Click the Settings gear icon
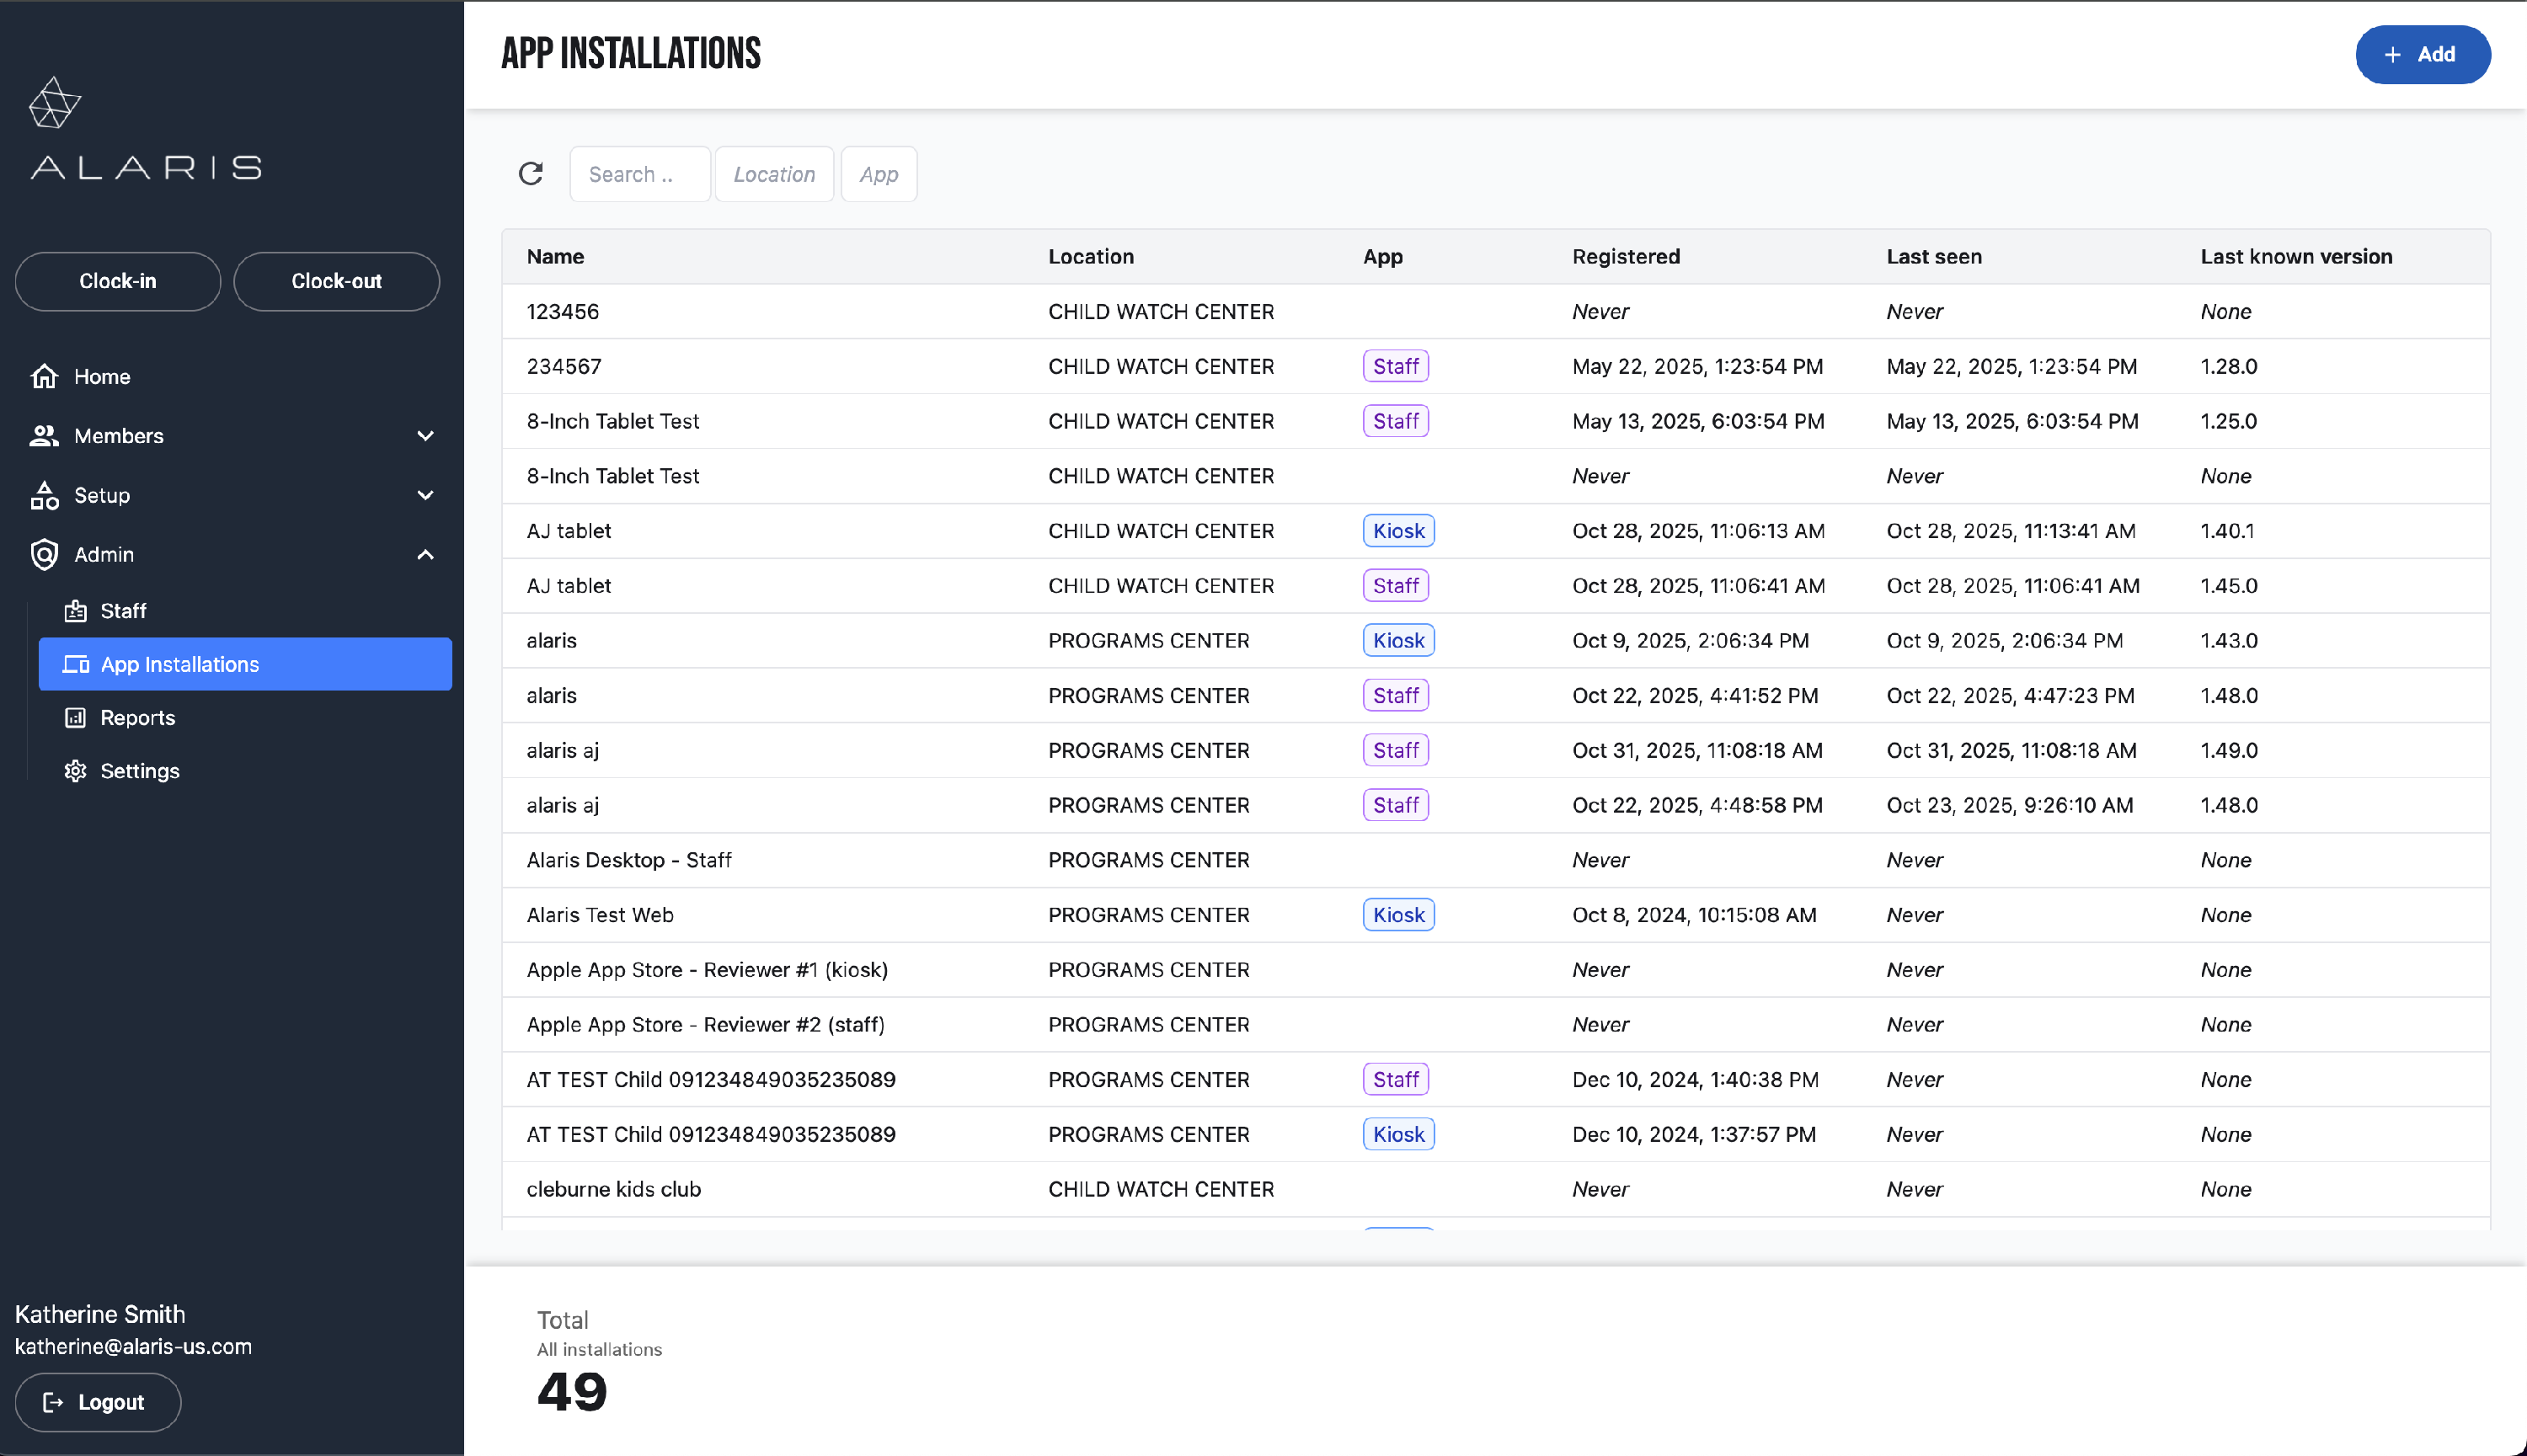The image size is (2527, 1456). point(75,771)
